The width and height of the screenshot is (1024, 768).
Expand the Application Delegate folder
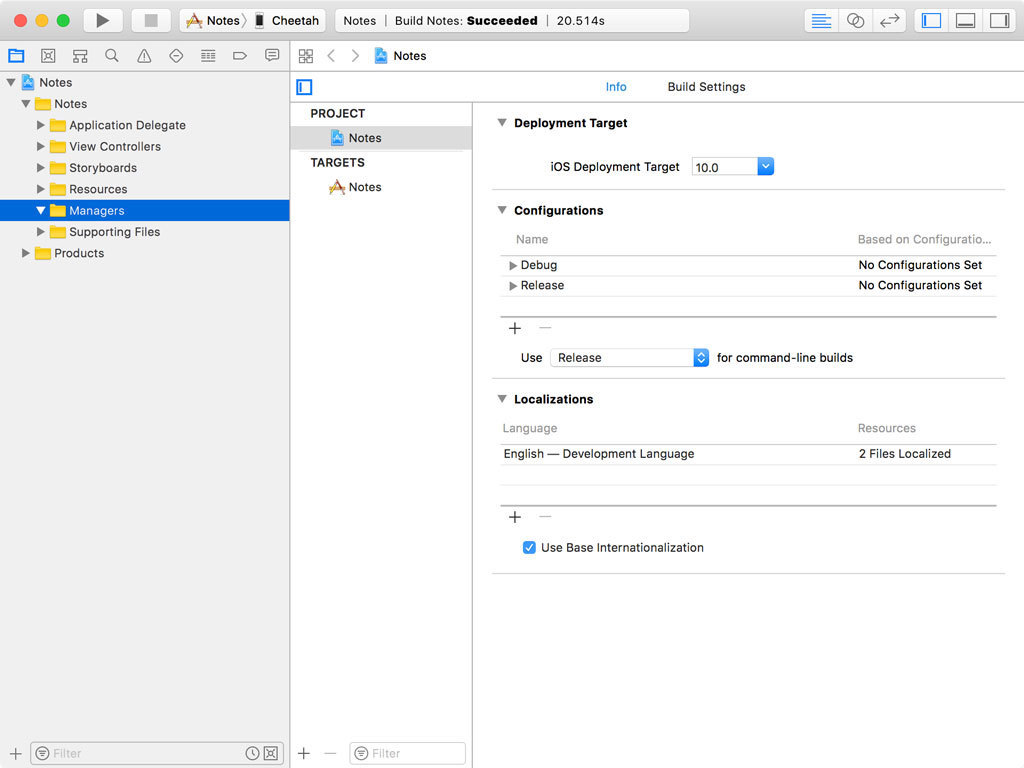41,125
